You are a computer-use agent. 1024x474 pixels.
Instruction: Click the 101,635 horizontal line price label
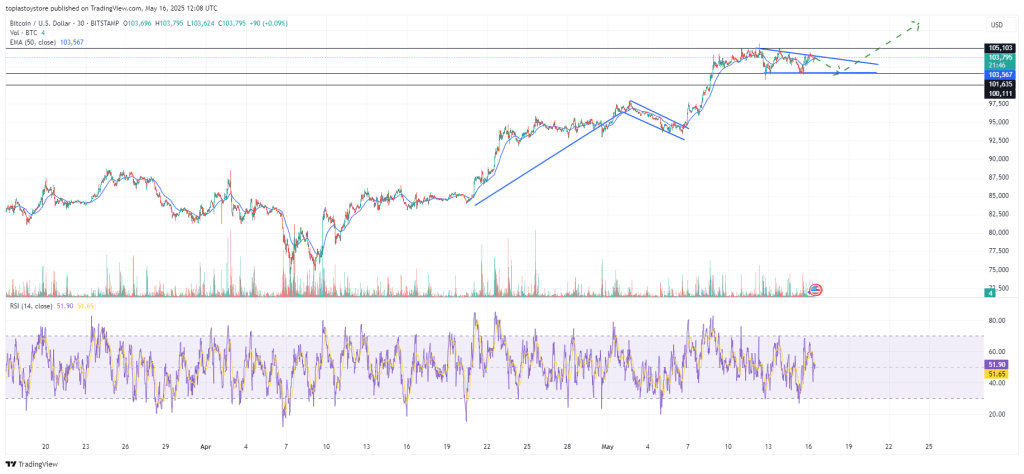pos(1000,84)
